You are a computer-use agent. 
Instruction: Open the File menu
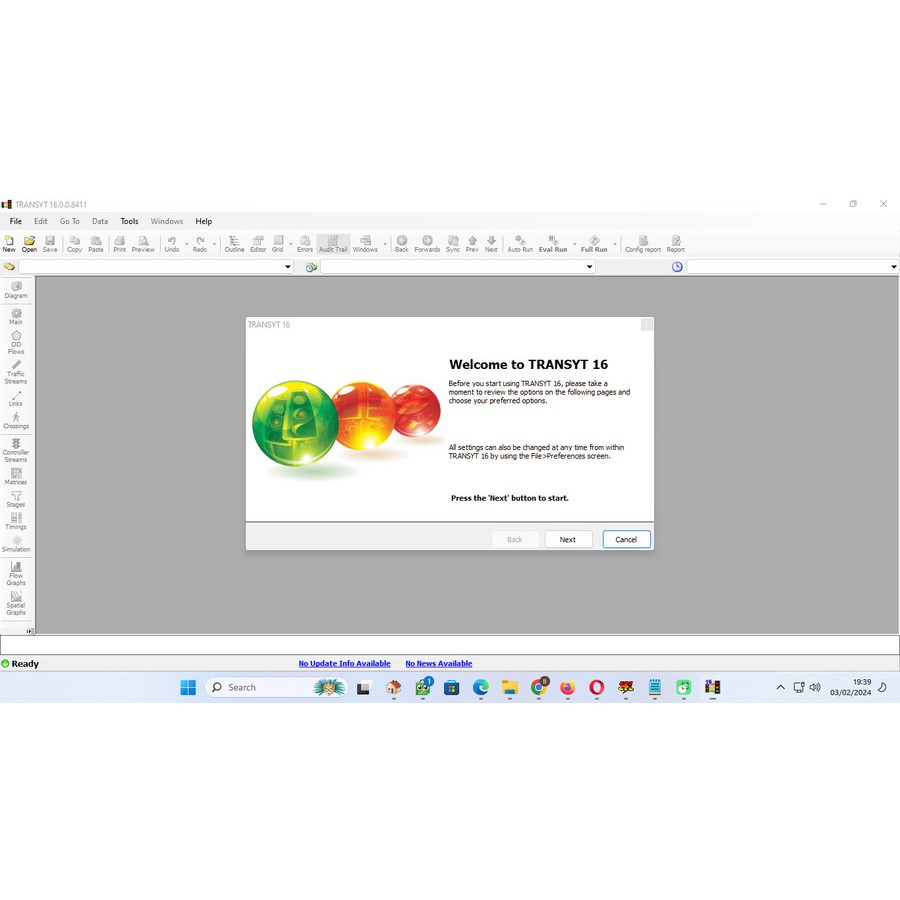(x=15, y=221)
